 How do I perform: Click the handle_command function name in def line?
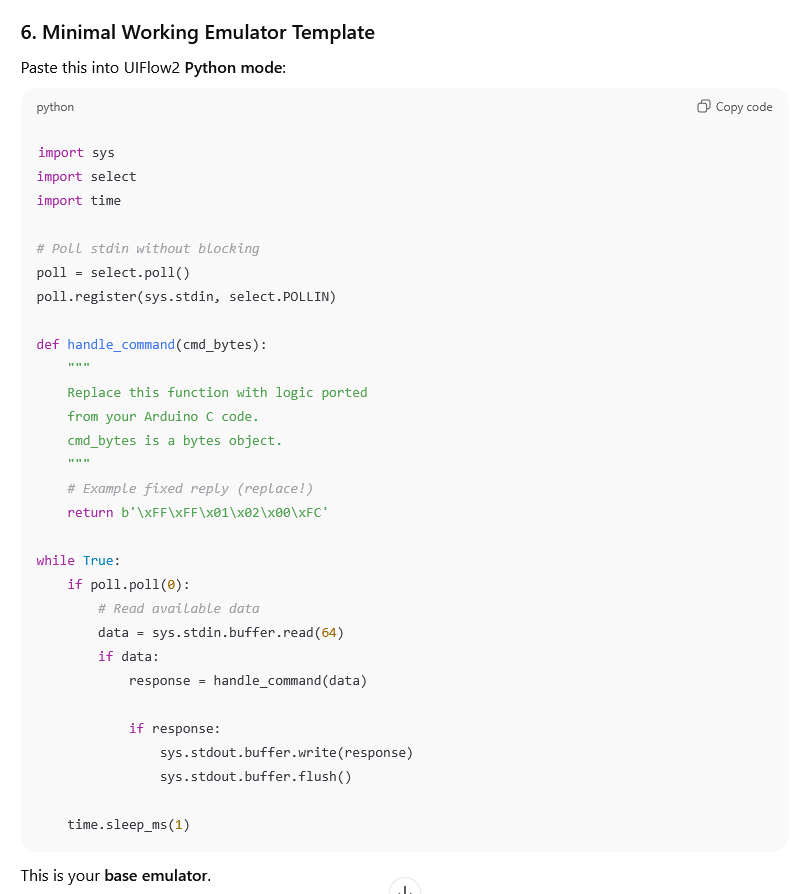(x=121, y=345)
